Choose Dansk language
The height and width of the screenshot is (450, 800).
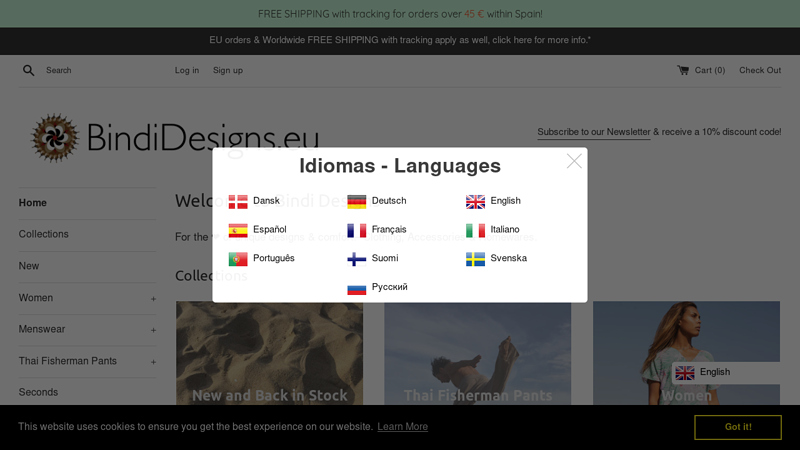pos(266,201)
